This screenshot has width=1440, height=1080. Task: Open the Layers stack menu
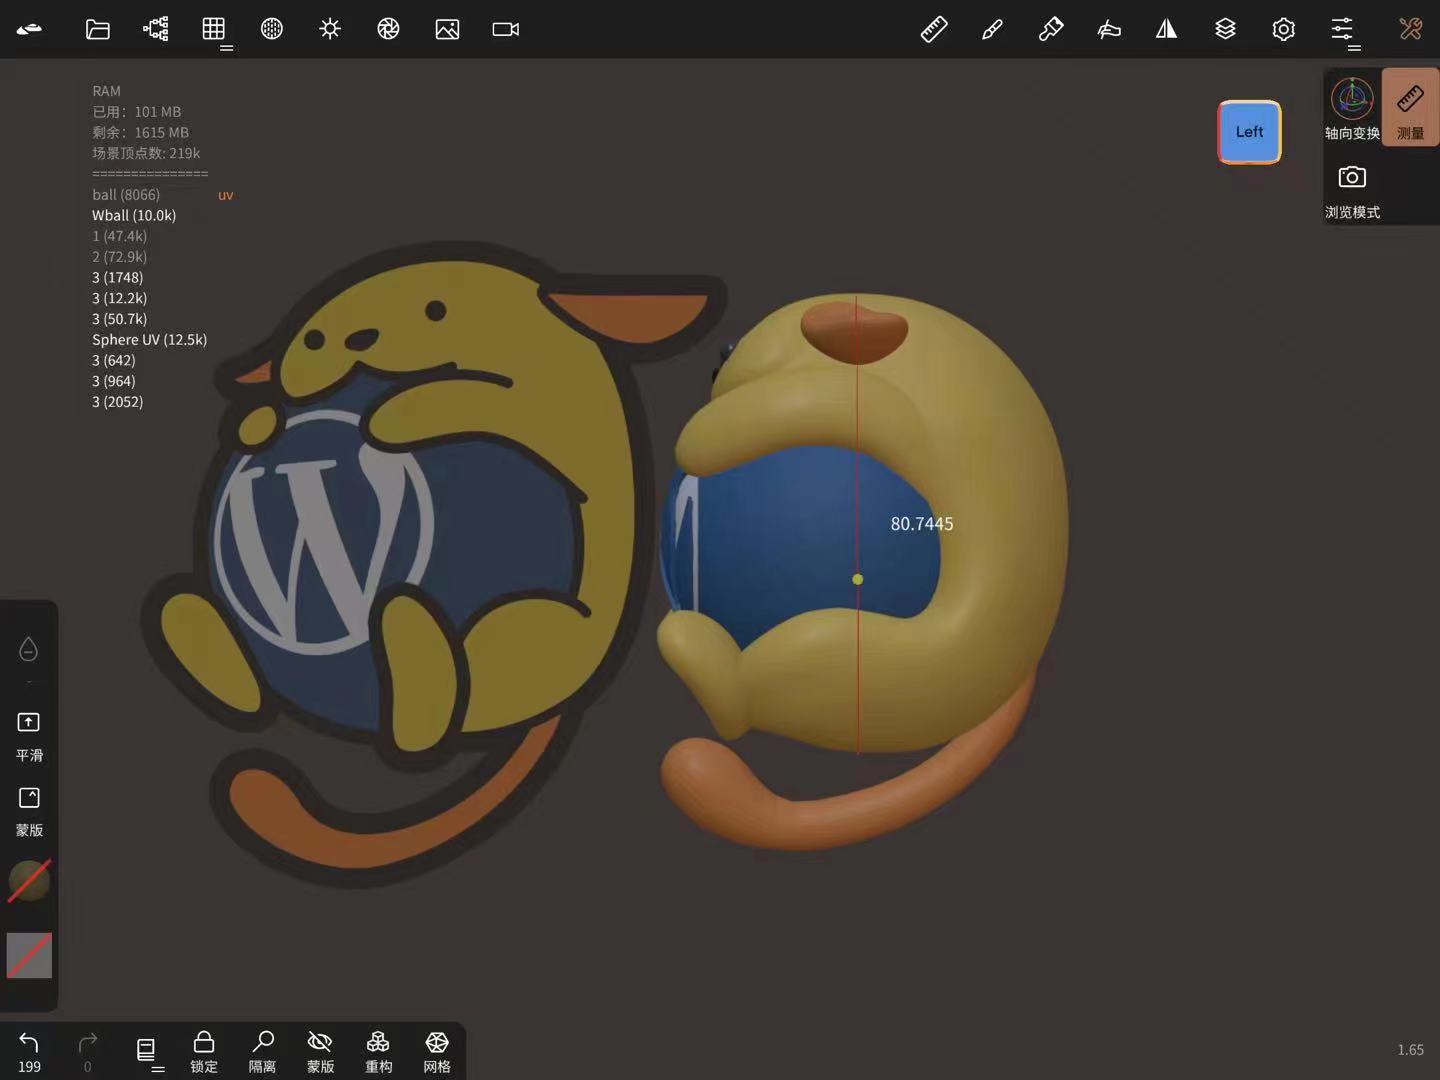tap(1225, 29)
